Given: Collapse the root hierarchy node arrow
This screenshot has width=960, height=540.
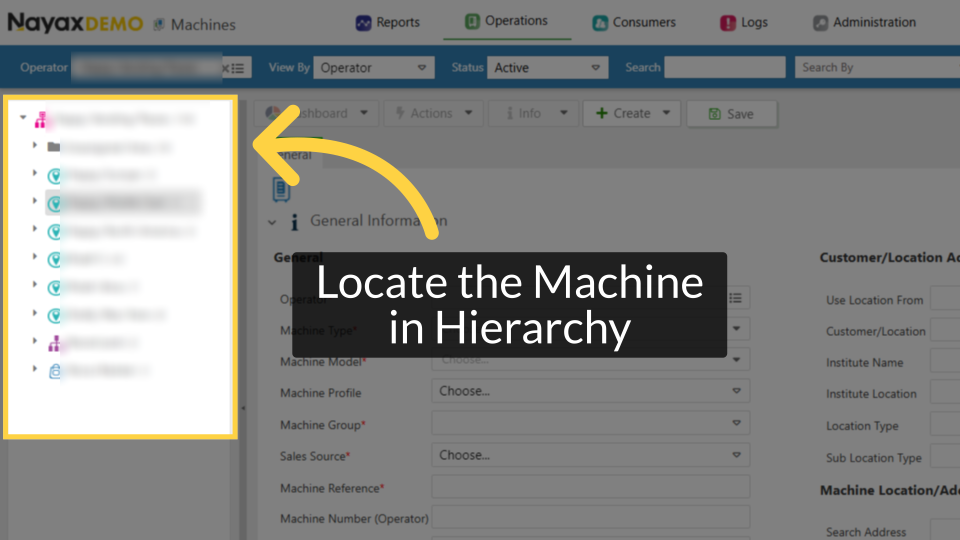Looking at the screenshot, I should pos(23,117).
